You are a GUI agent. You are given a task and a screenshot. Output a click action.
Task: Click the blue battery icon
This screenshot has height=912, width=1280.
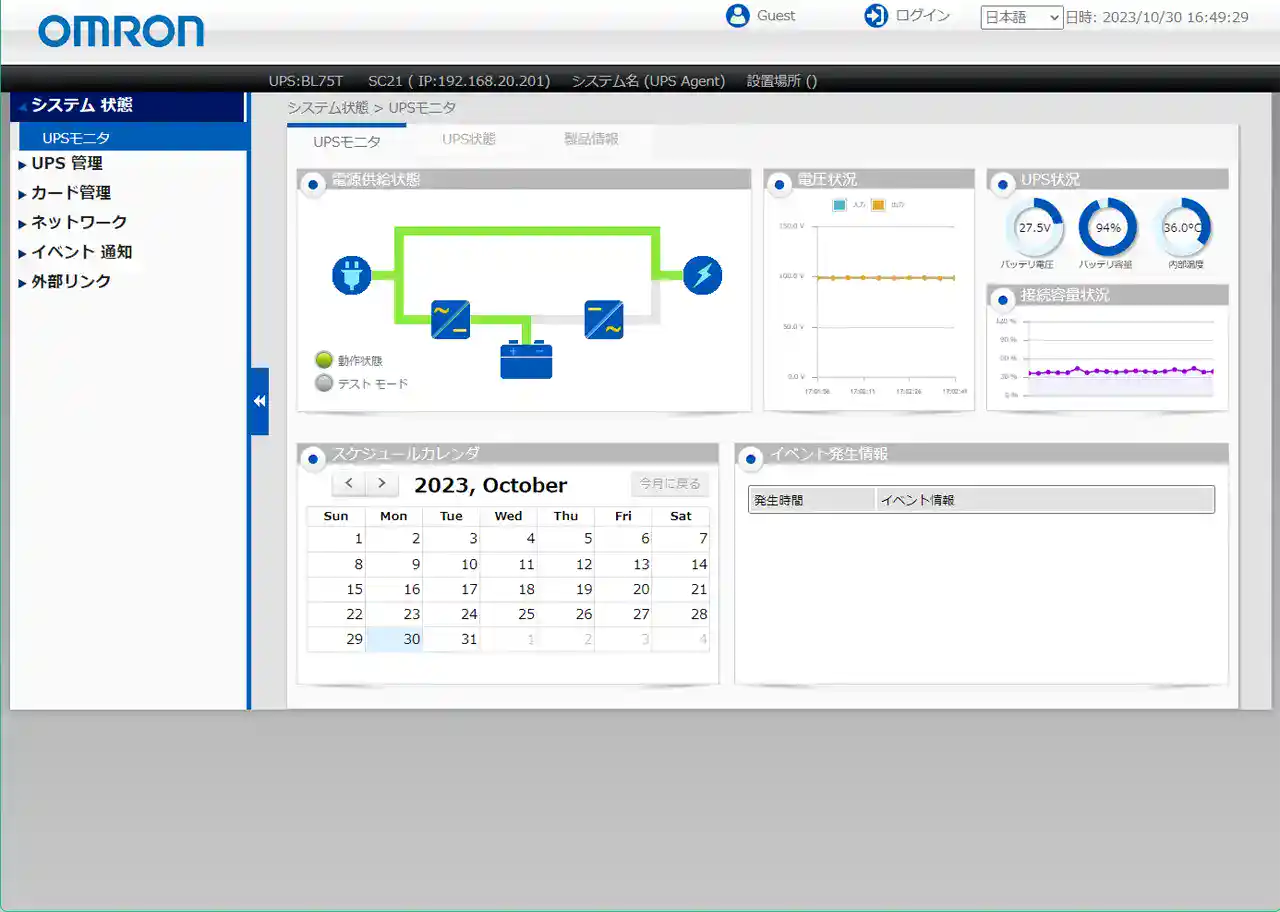click(526, 360)
